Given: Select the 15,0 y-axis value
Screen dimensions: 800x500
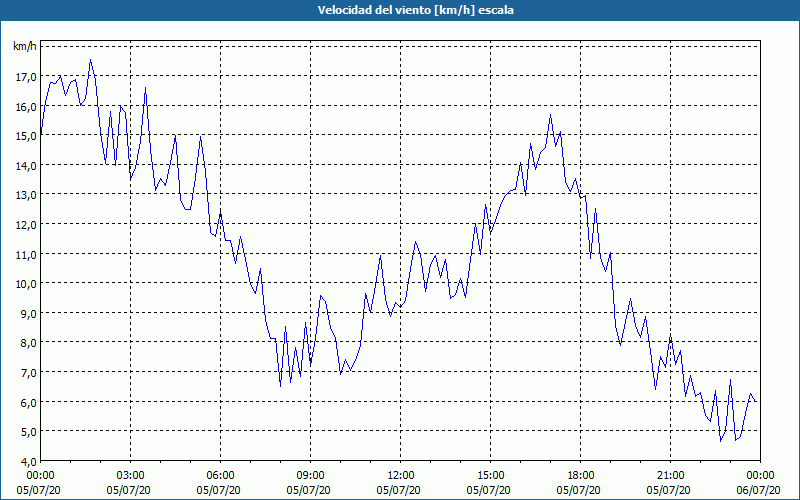Looking at the screenshot, I should pos(26,136).
